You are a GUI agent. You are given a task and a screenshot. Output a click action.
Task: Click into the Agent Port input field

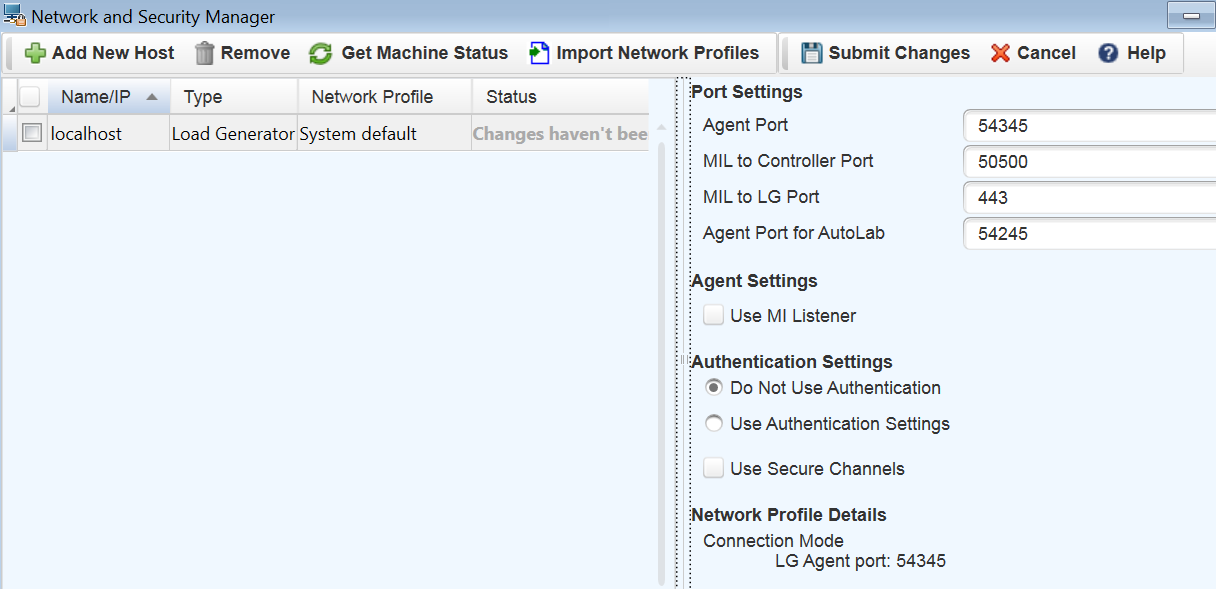pyautogui.click(x=1090, y=126)
